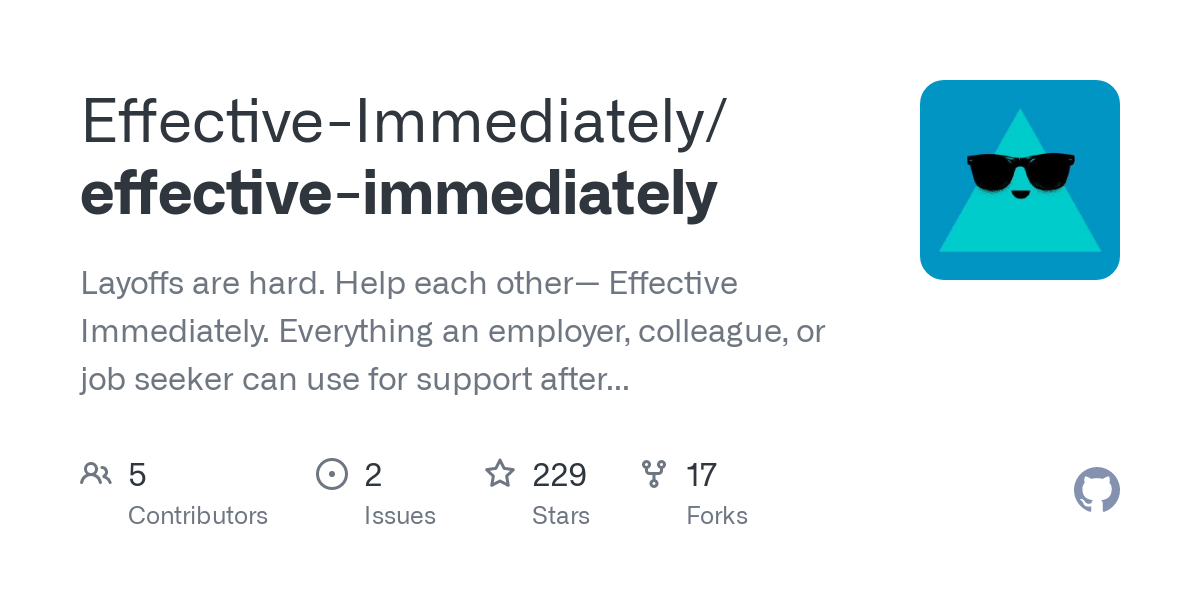Click the GitHub octocat logo

pos(1097,490)
